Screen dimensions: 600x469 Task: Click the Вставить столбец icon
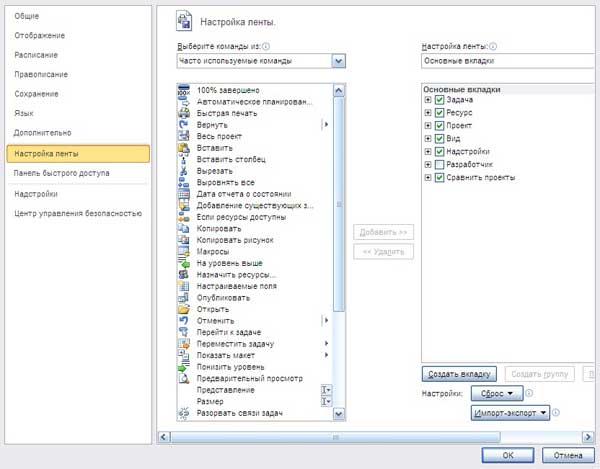coord(184,160)
